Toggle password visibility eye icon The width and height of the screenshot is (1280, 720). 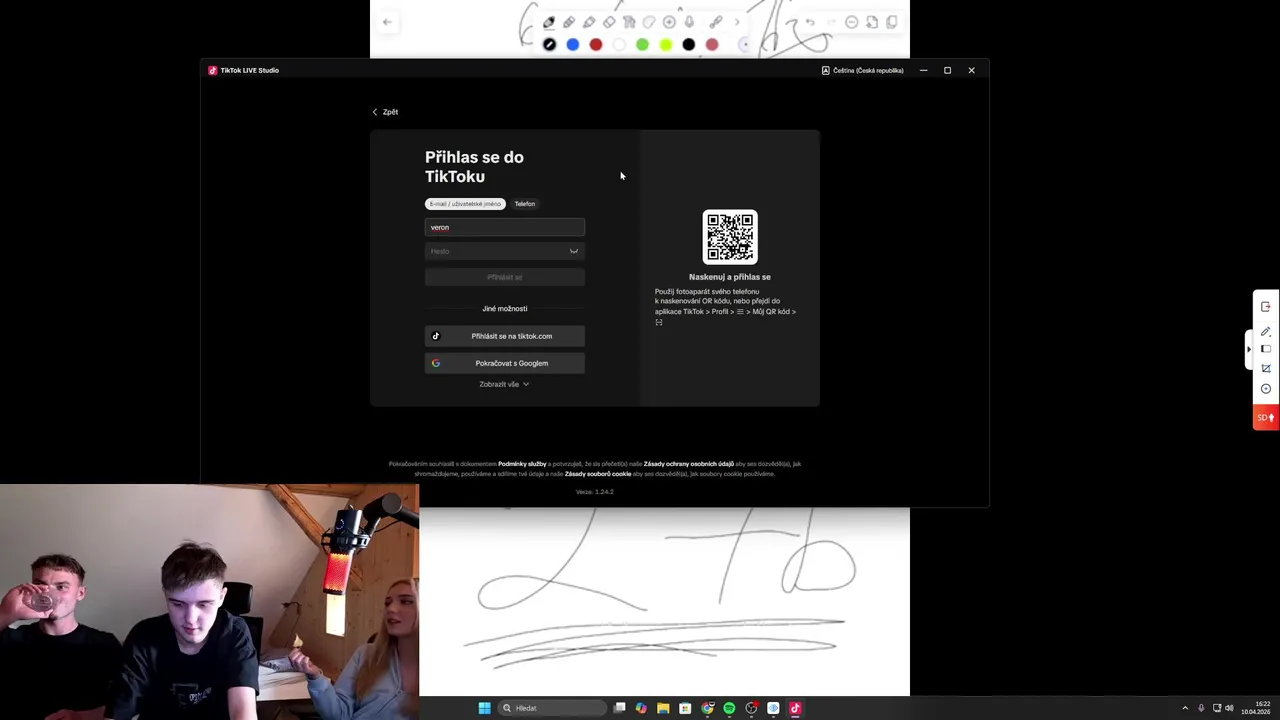point(574,251)
